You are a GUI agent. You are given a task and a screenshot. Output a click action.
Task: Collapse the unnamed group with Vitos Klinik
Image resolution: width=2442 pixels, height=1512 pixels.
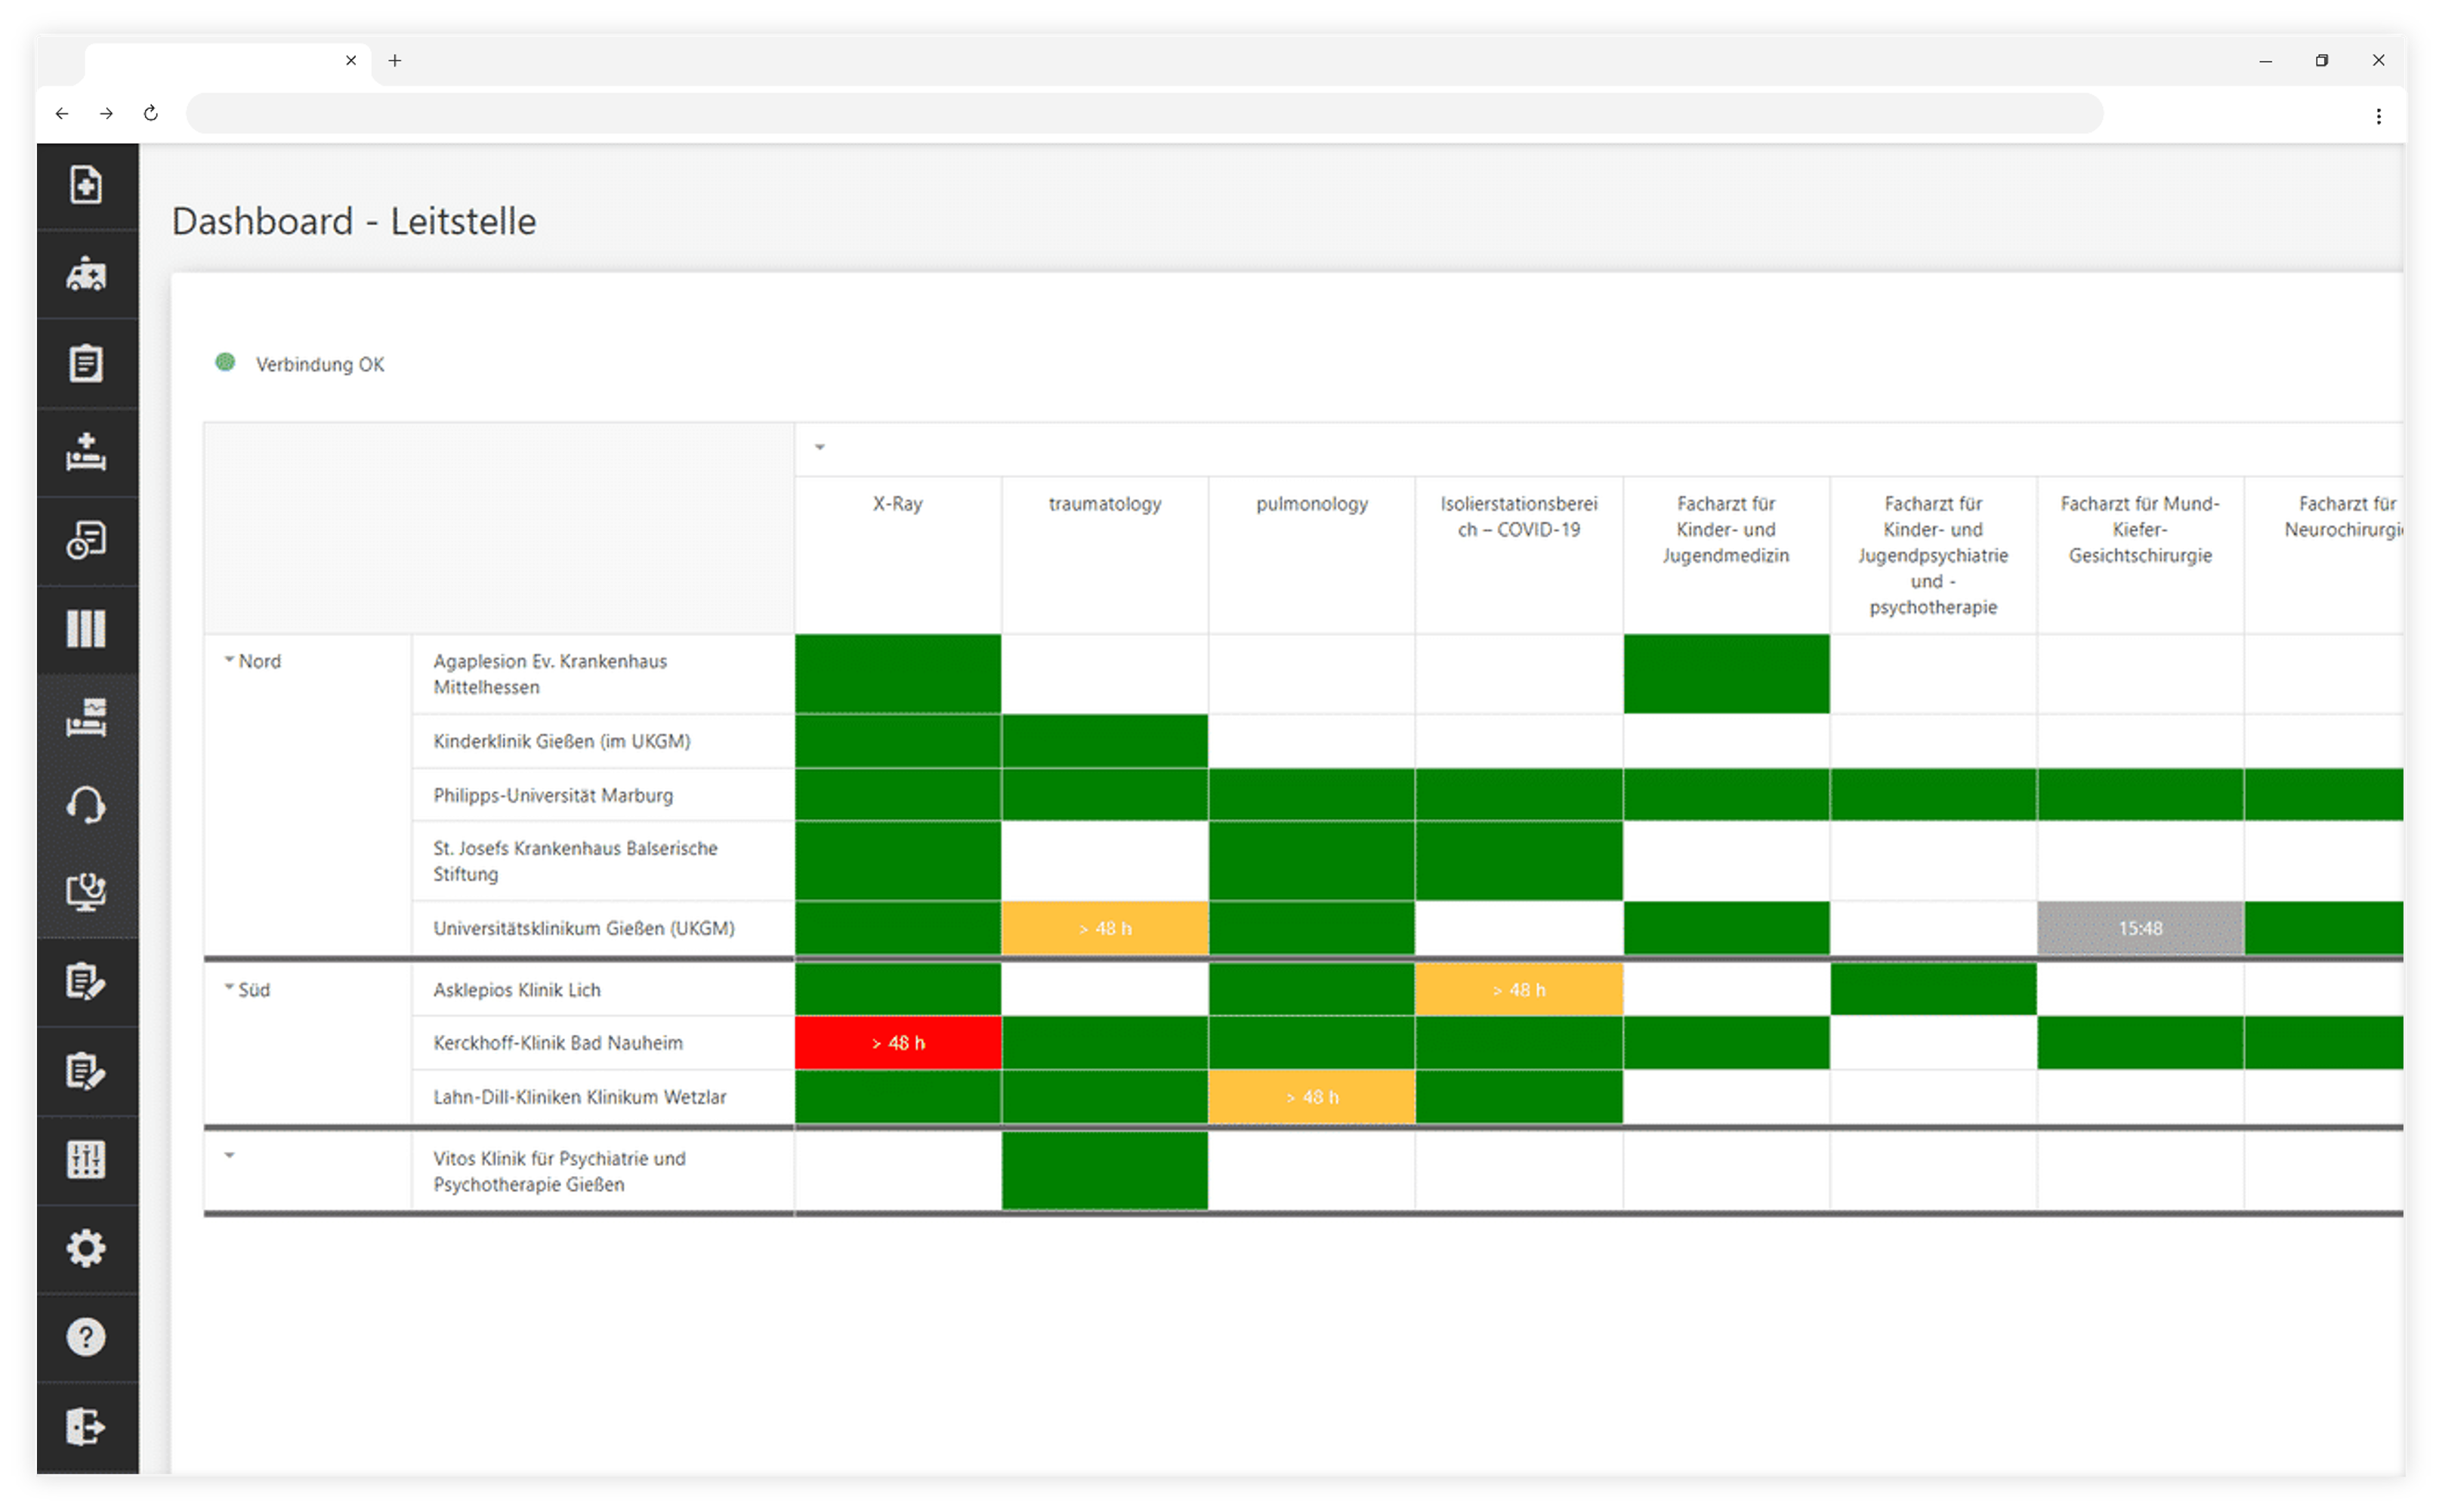[229, 1156]
